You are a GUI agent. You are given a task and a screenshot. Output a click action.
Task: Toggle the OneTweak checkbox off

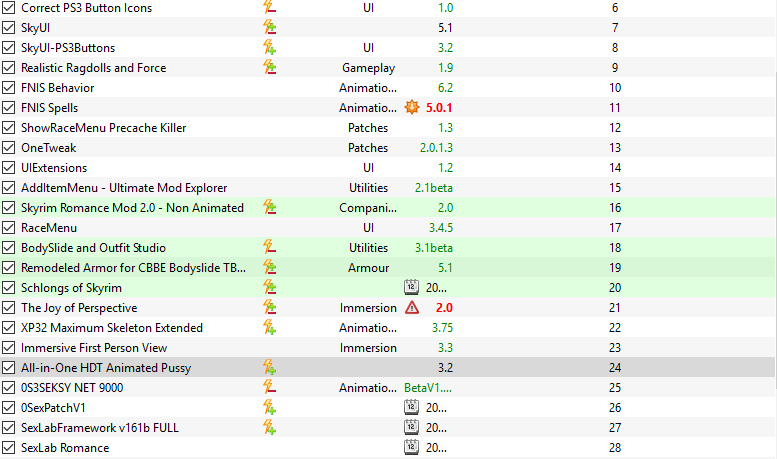coord(8,148)
